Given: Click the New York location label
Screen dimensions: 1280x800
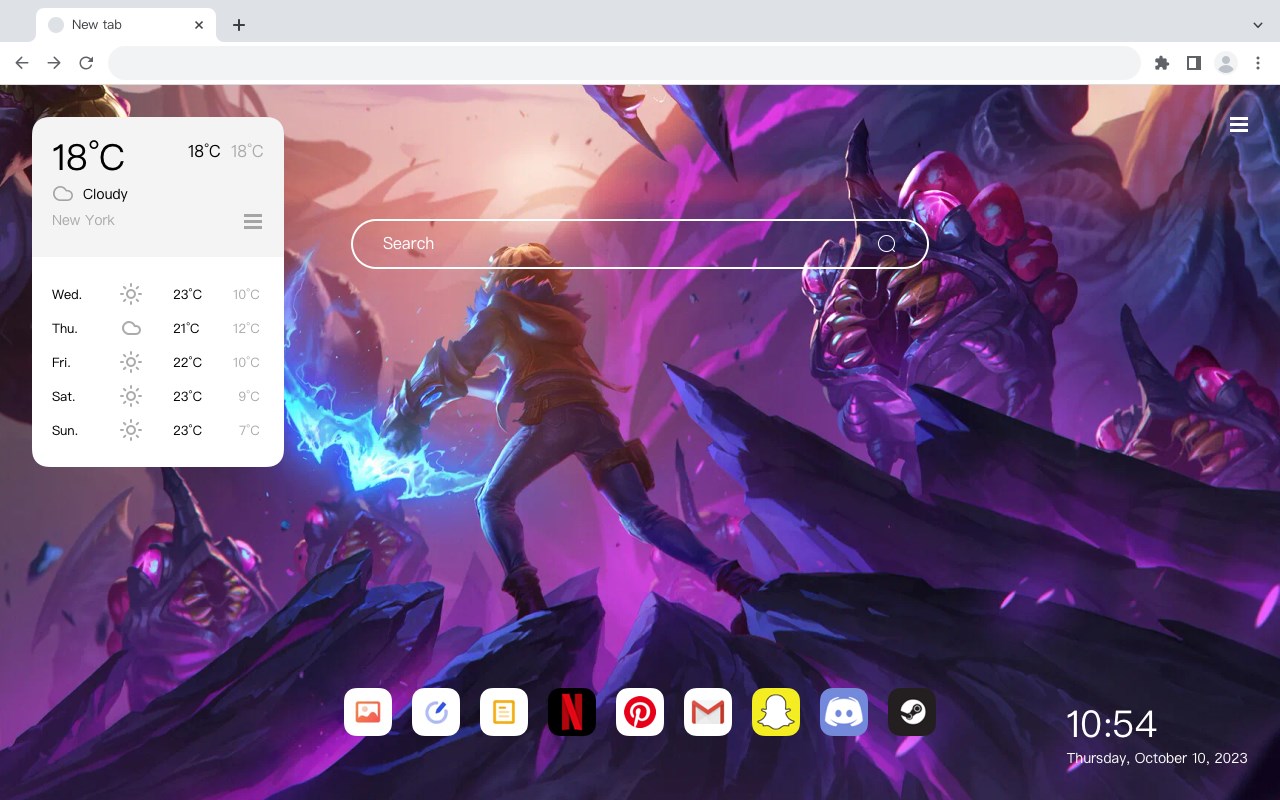Looking at the screenshot, I should (x=83, y=220).
